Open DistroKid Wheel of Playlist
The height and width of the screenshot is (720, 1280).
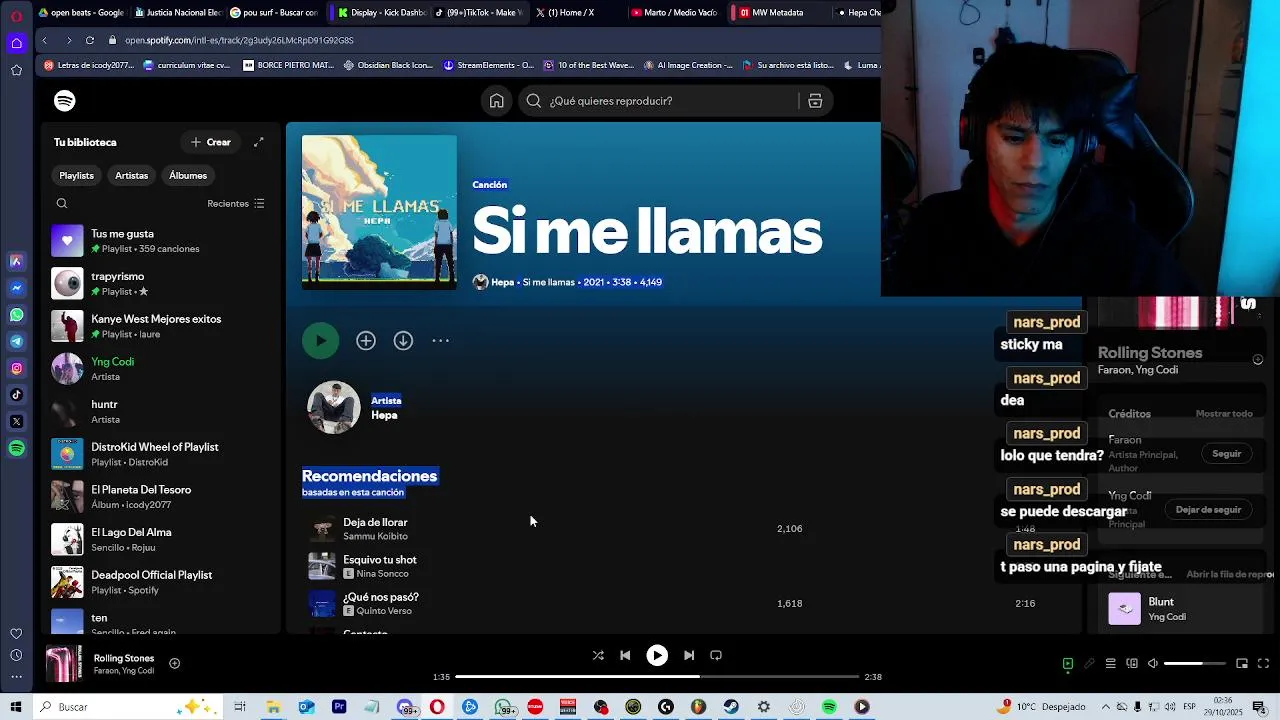click(160, 454)
